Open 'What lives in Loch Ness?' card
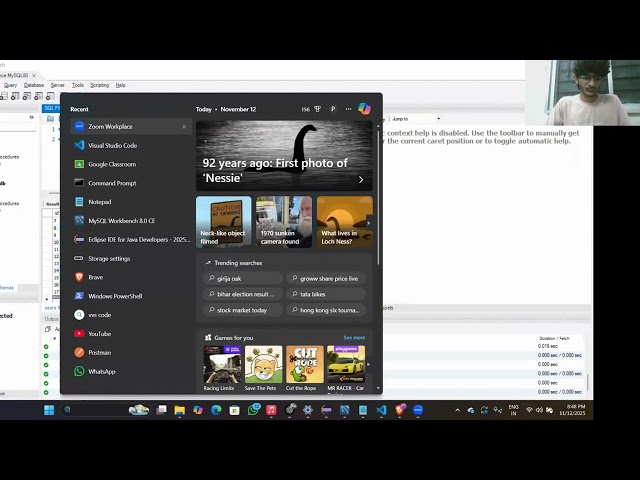Screen dimensions: 640x480 pos(344,222)
